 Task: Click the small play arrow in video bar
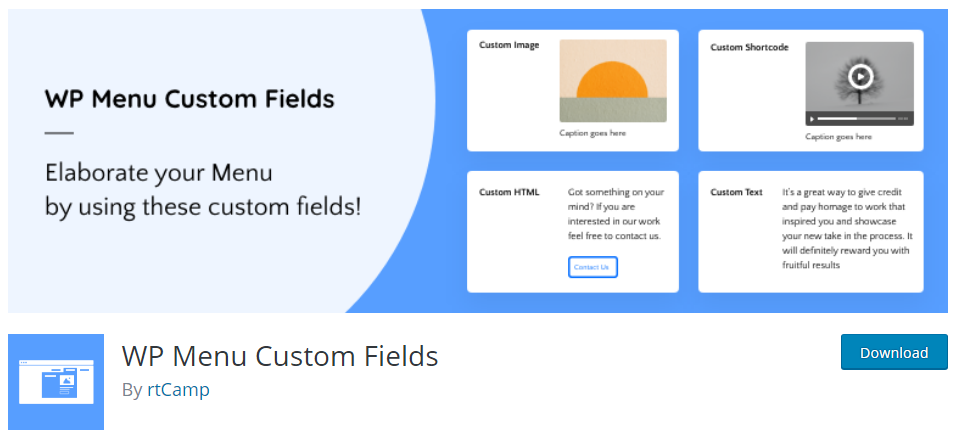pos(812,118)
